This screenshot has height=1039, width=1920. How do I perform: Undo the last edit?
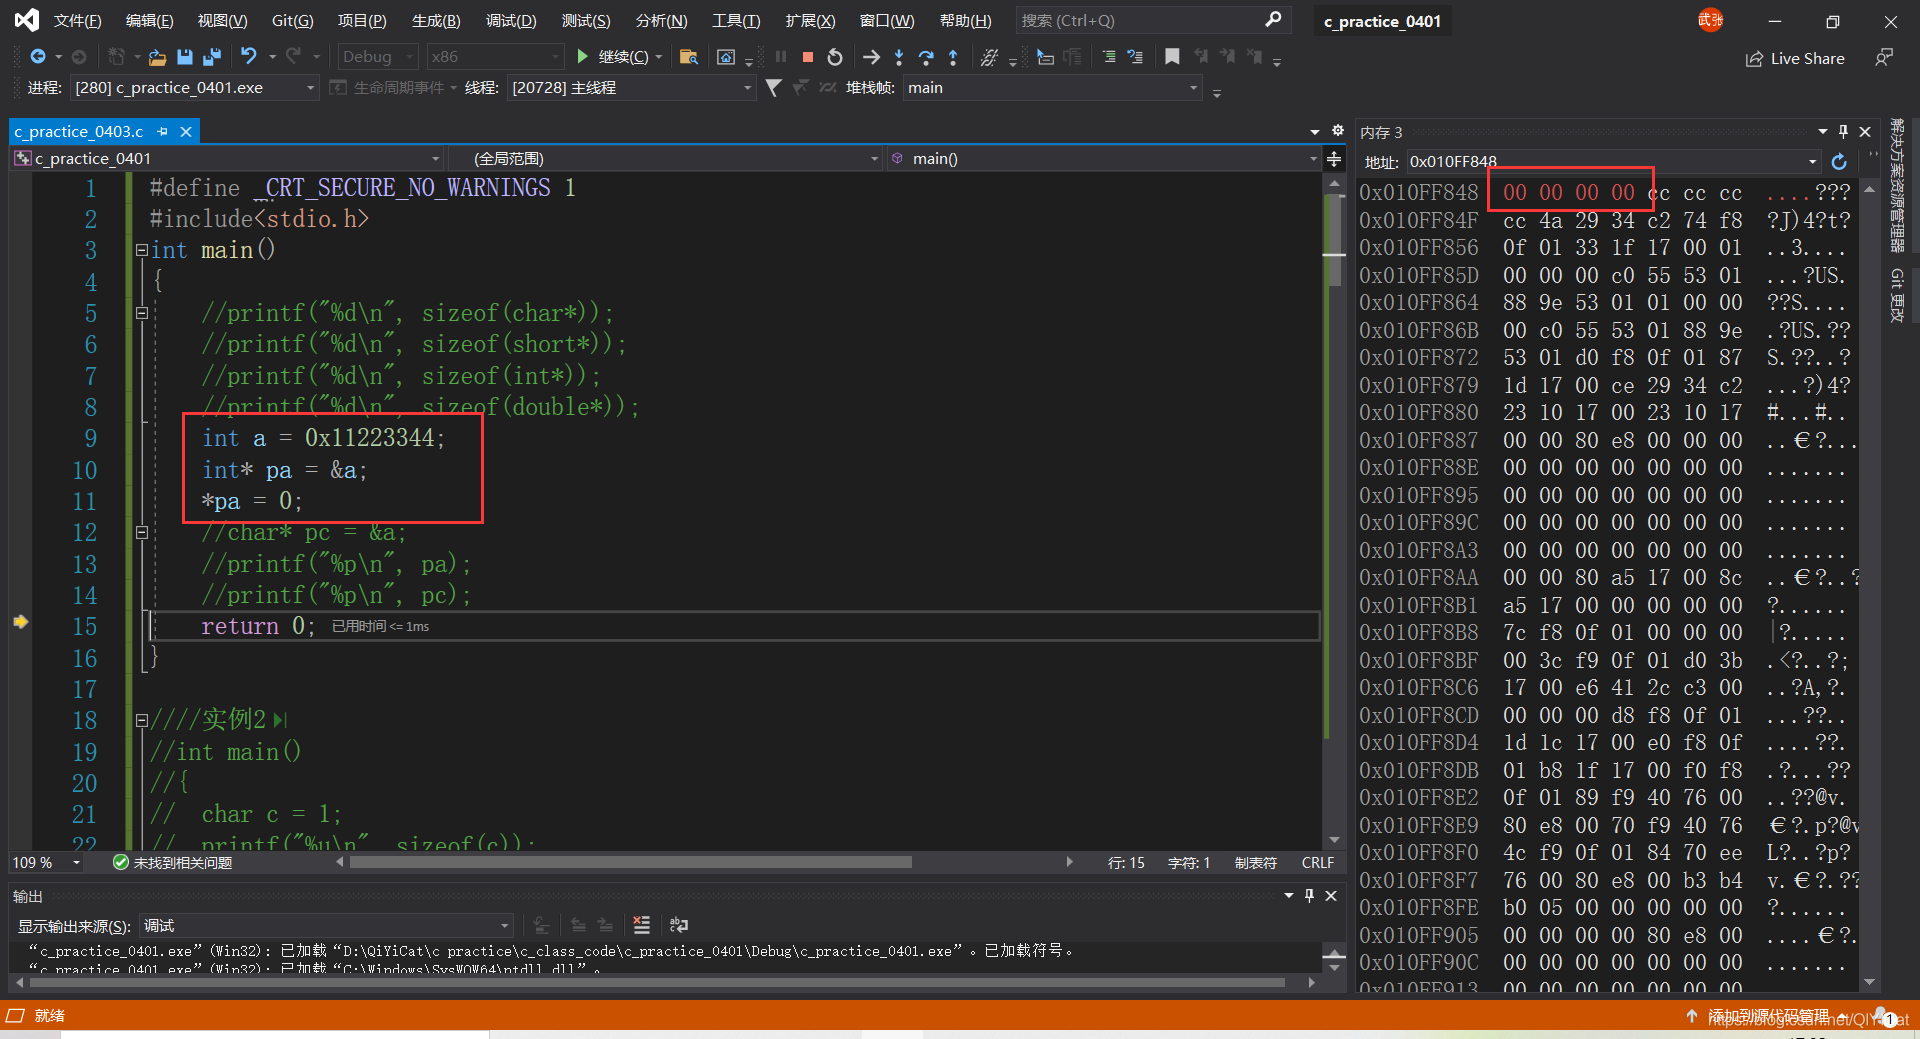coord(249,57)
